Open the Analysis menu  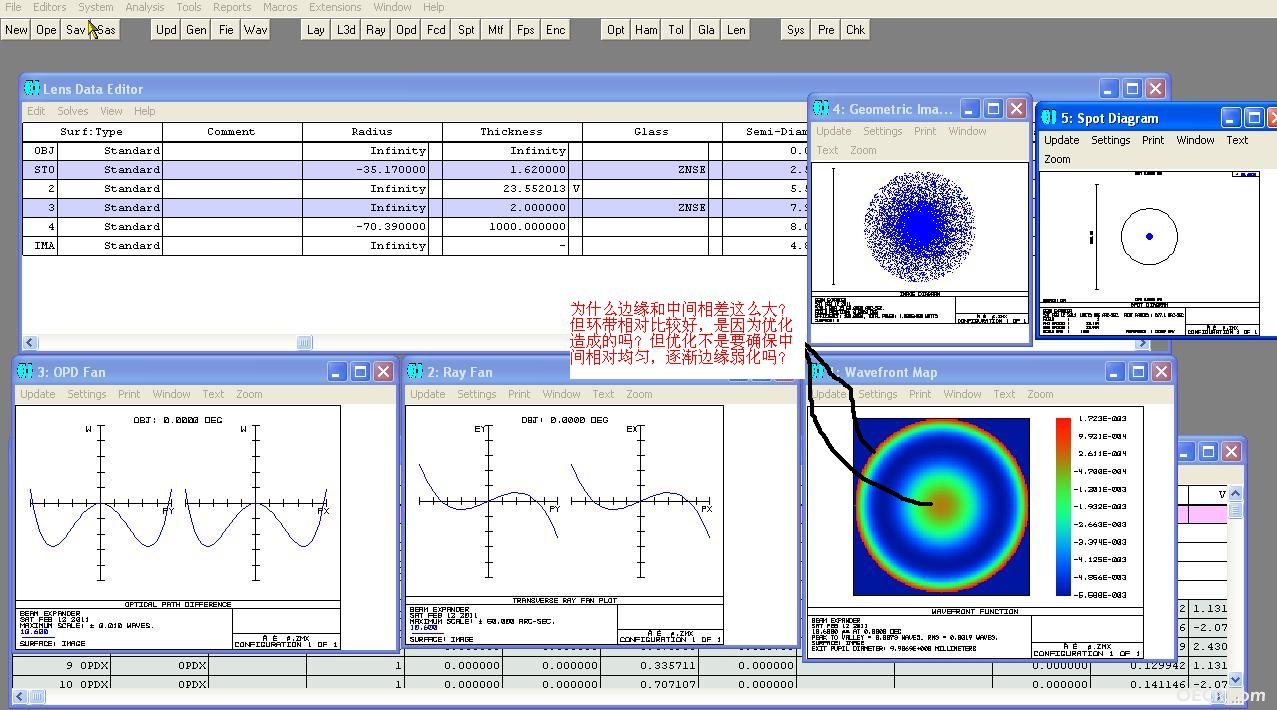point(145,7)
